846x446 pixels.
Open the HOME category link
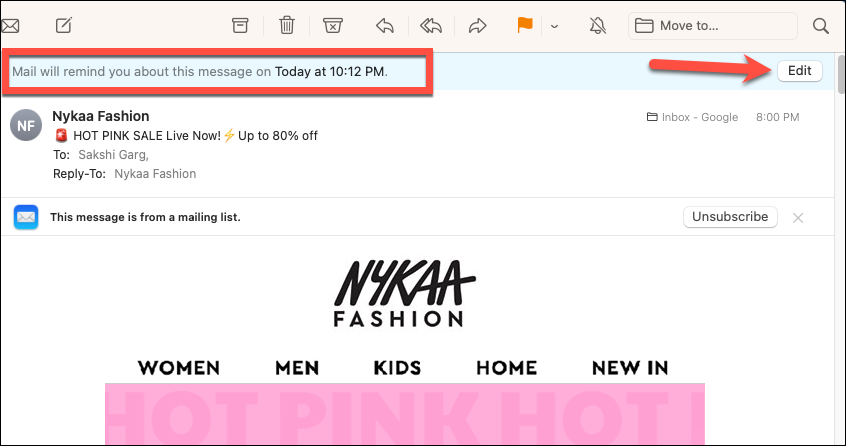click(507, 368)
